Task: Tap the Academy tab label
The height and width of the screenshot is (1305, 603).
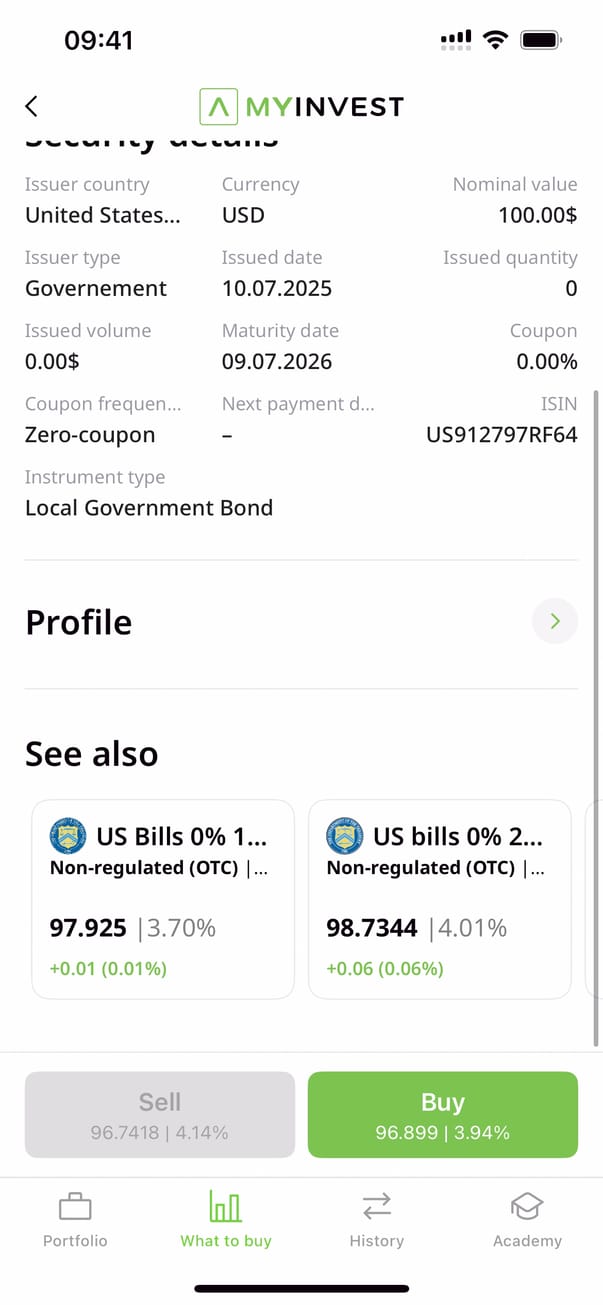Action: 527,1241
